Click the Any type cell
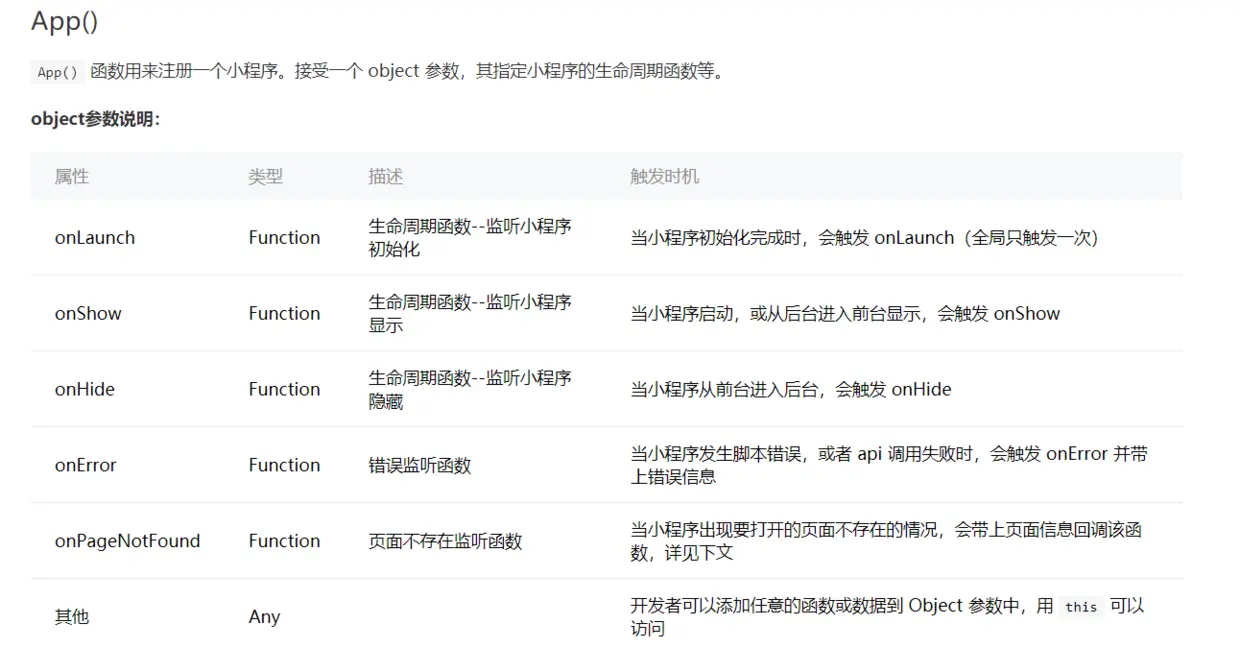 [x=264, y=617]
